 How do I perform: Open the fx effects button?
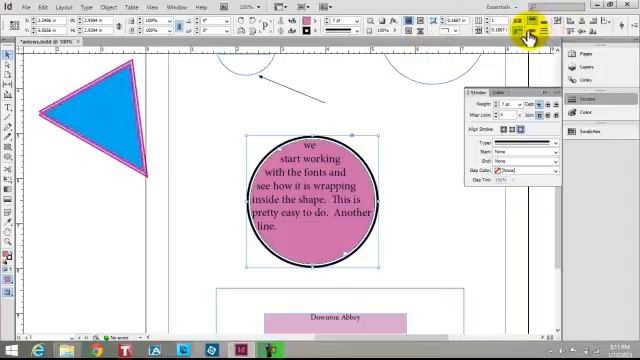pyautogui.click(x=393, y=20)
